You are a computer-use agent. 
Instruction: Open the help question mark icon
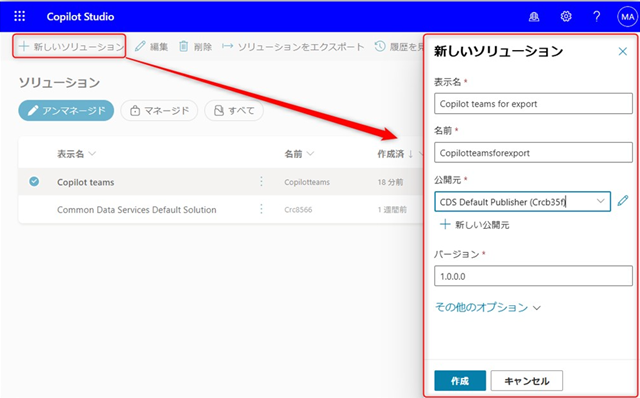click(x=596, y=17)
